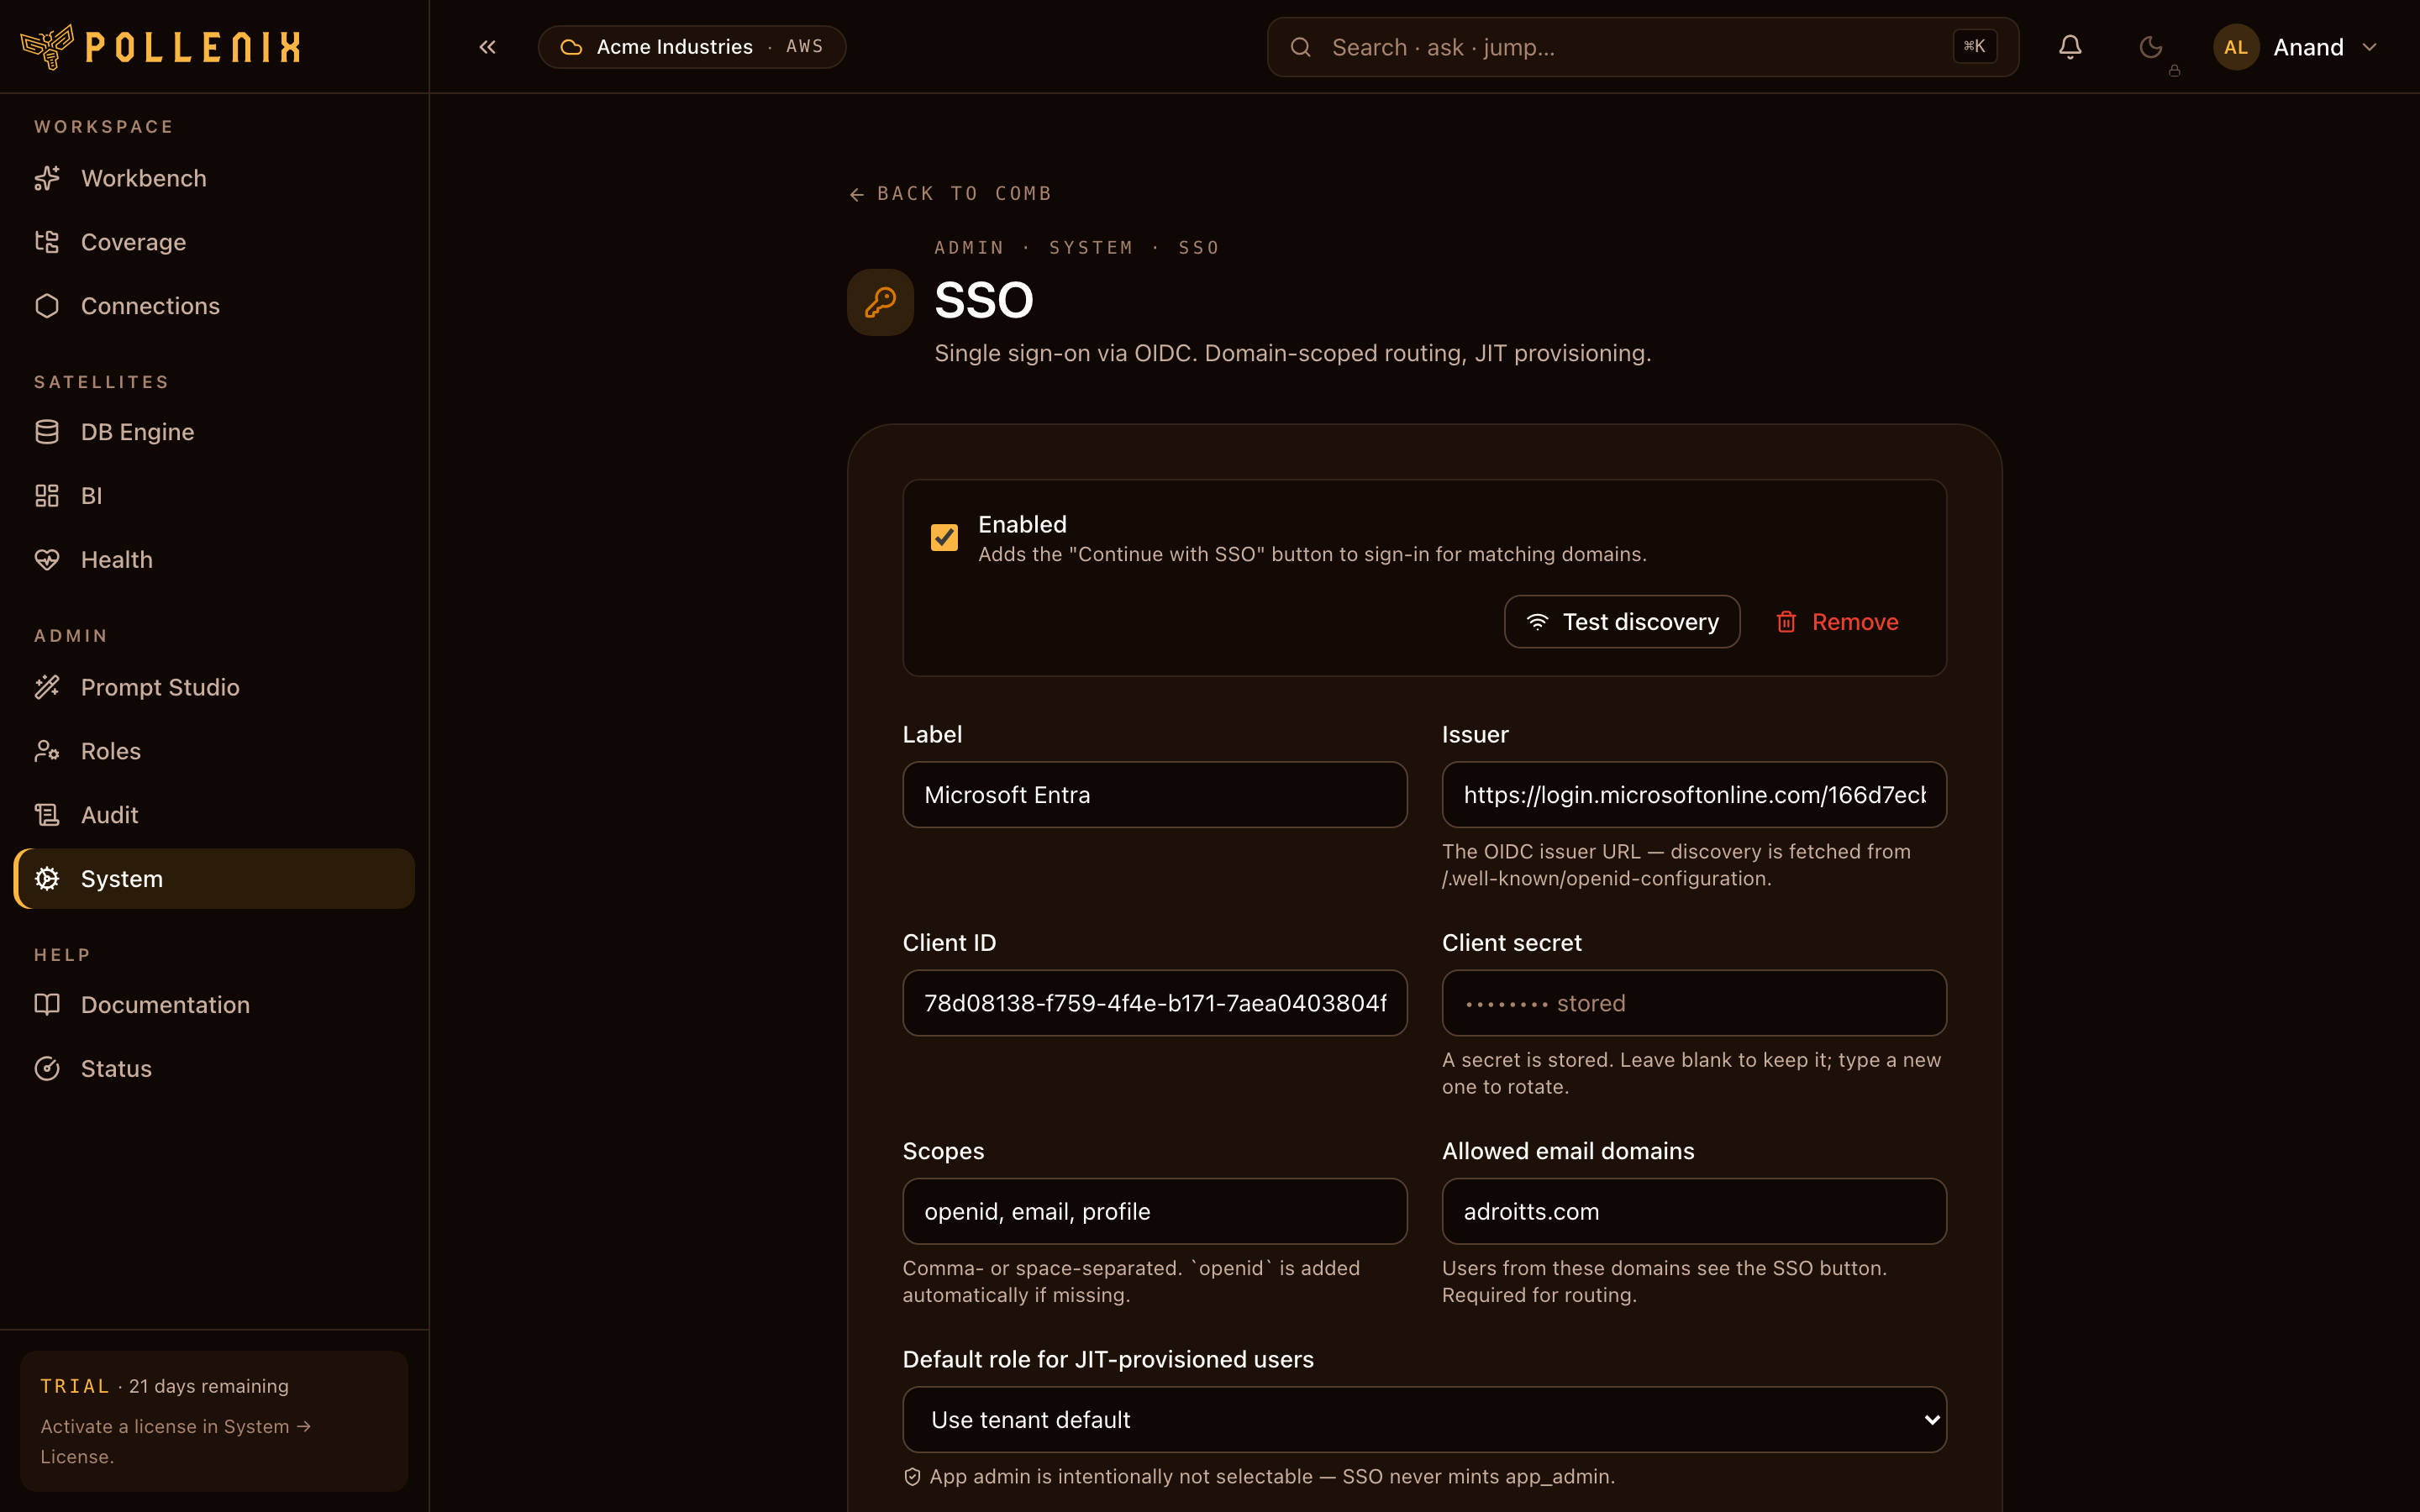Edit the Label field Microsoft Entra
Screen dimensions: 2420x1512
(1155, 795)
